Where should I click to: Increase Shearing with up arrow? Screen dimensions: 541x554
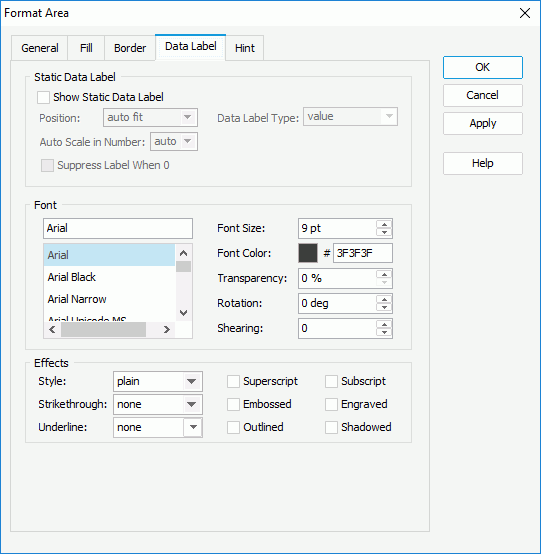384,325
